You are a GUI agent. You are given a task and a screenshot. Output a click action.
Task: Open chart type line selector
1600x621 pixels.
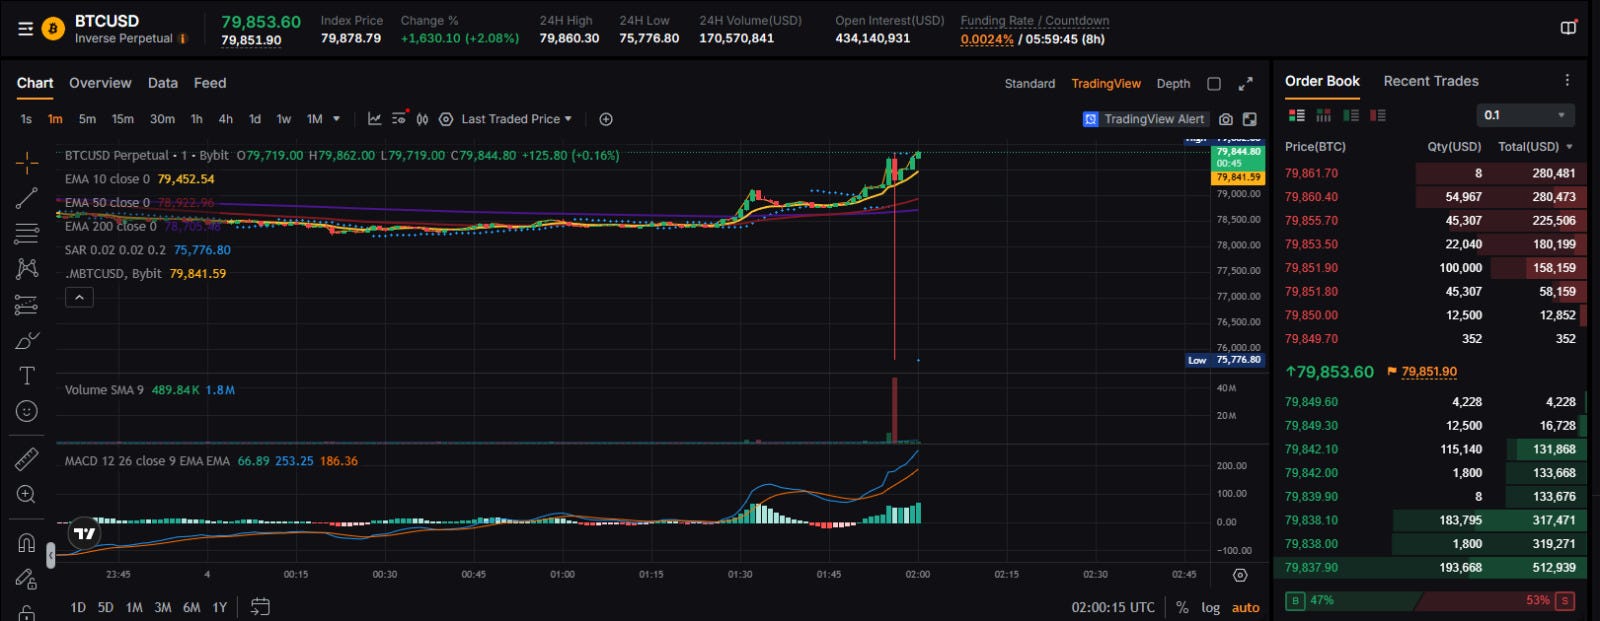point(374,119)
